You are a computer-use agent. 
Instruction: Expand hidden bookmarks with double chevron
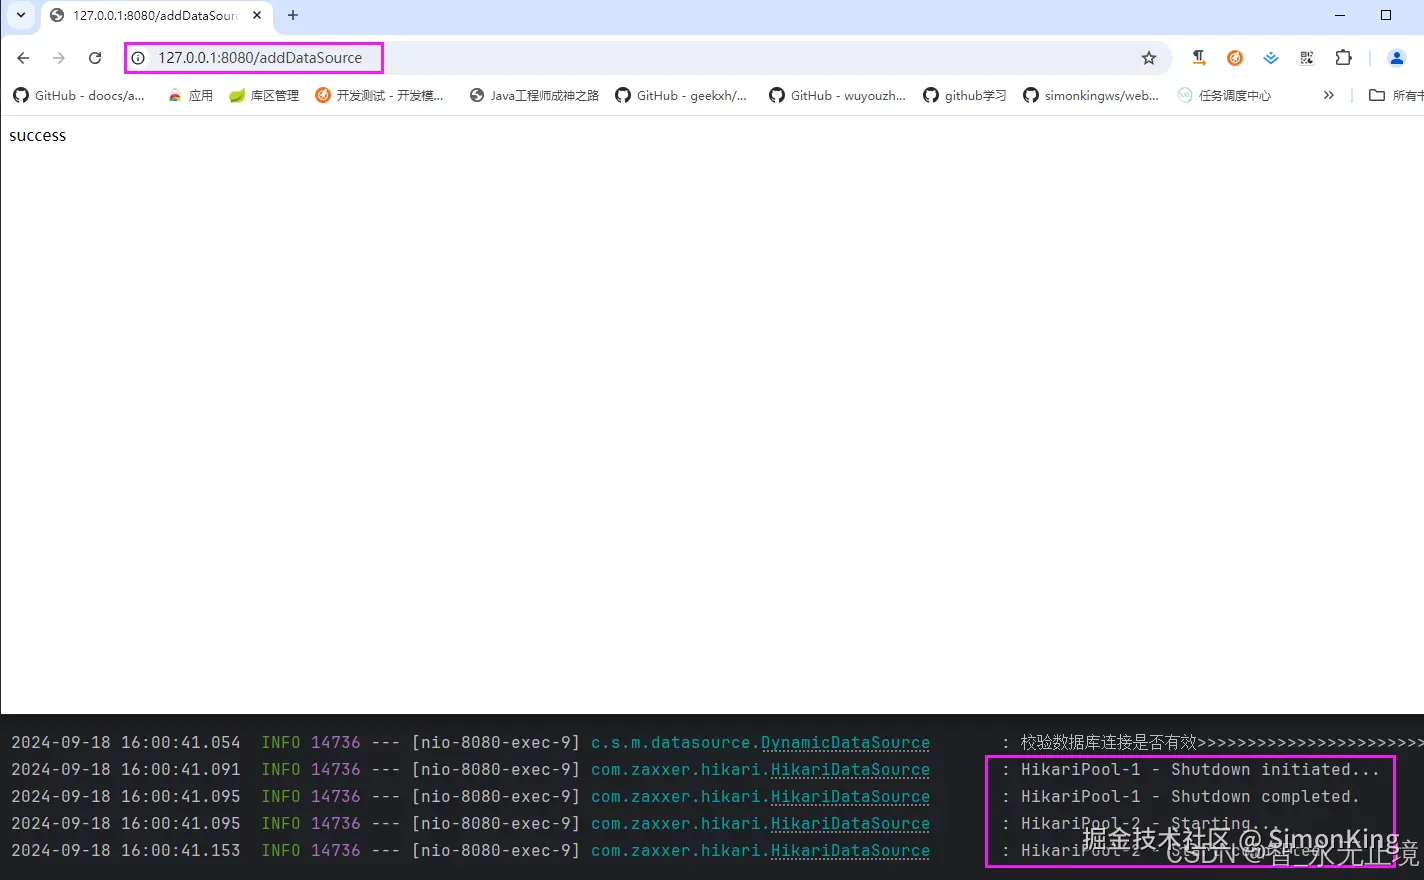pyautogui.click(x=1328, y=95)
